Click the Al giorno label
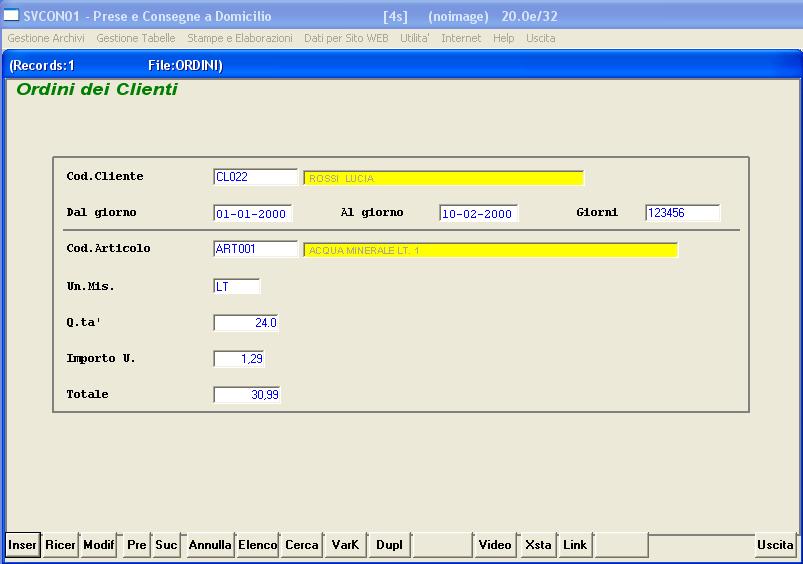The image size is (803, 564). tap(372, 212)
